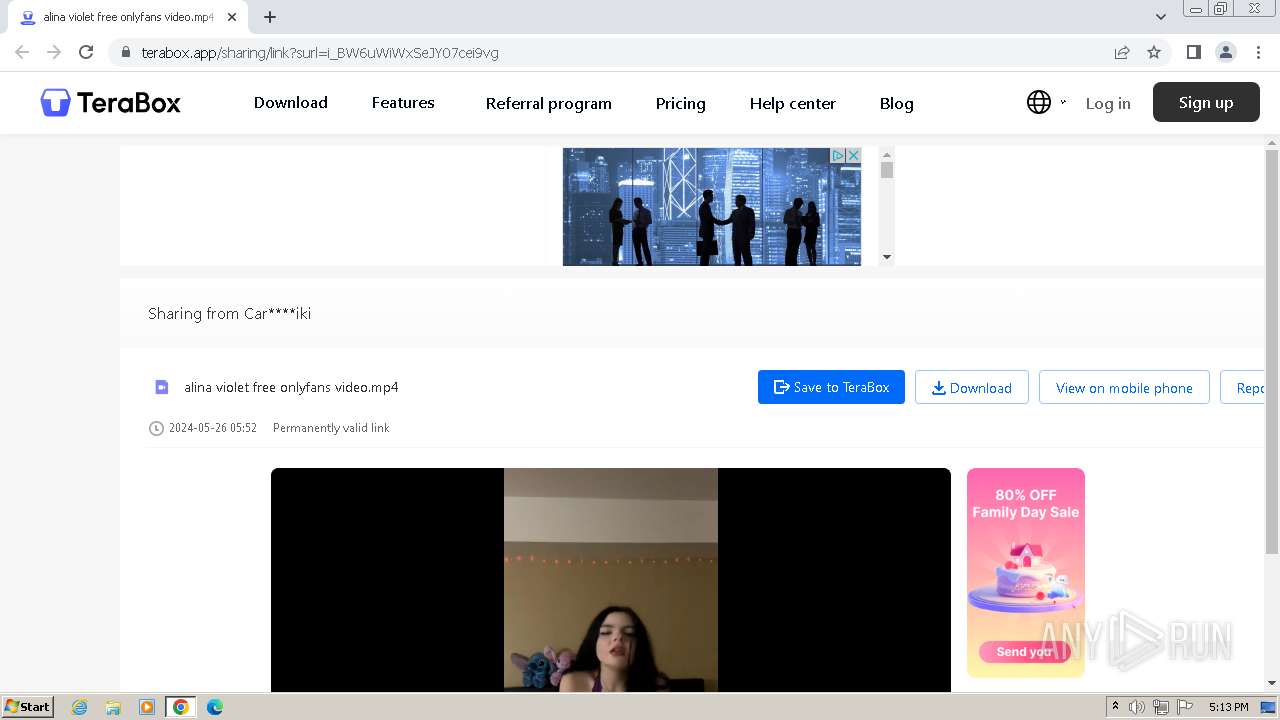Open the Windows Start menu
The height and width of the screenshot is (720, 1280).
[28, 706]
